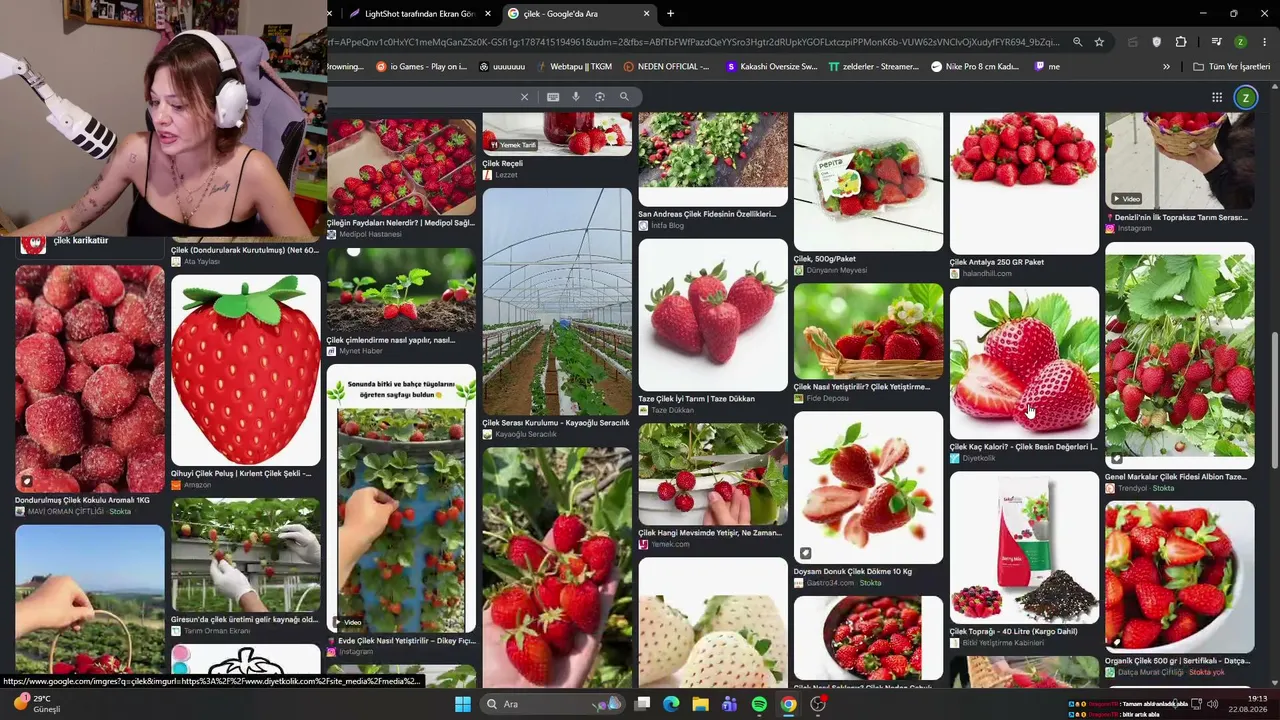Open a new browser tab
The width and height of the screenshot is (1280, 720).
pos(670,14)
